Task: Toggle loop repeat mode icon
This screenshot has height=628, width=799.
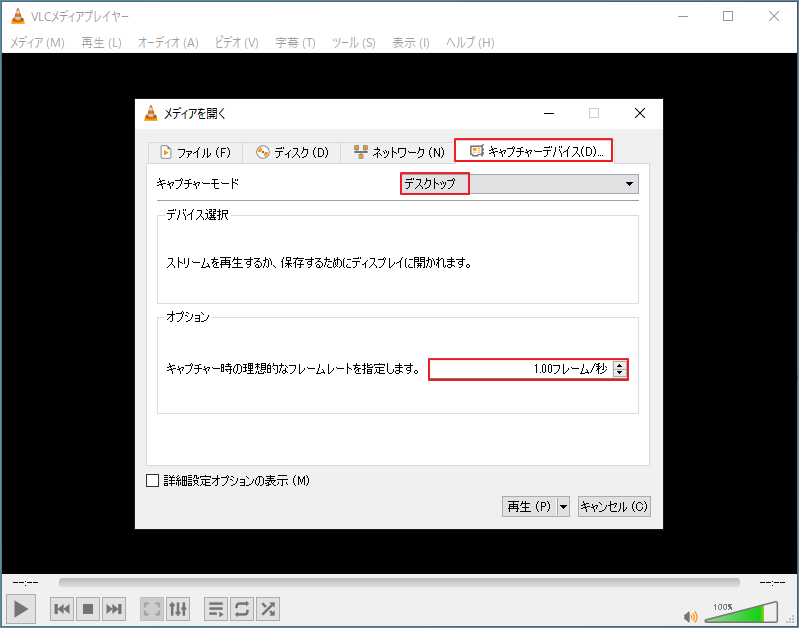Action: click(x=242, y=609)
